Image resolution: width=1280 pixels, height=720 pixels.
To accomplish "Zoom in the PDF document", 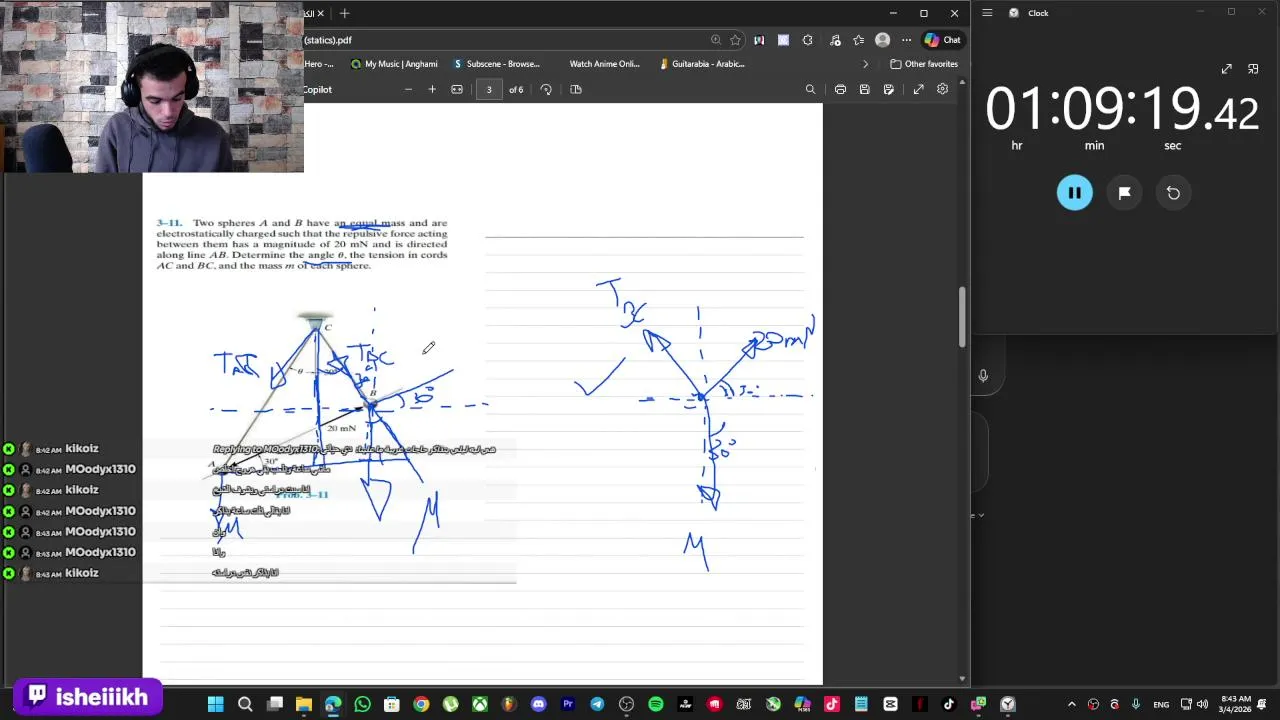I will click(432, 89).
